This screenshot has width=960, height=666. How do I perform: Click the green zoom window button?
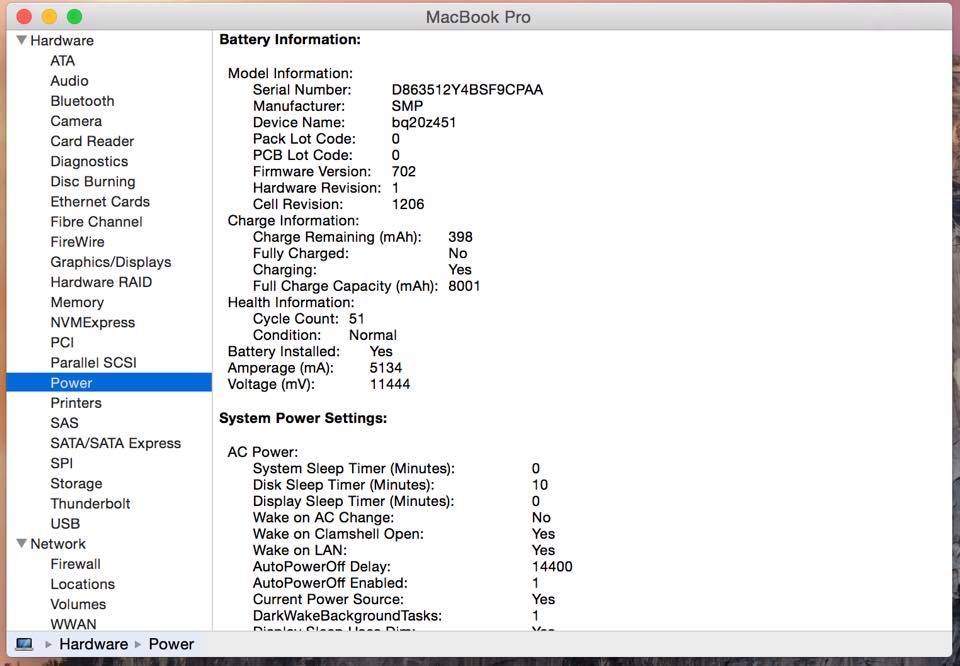click(74, 17)
